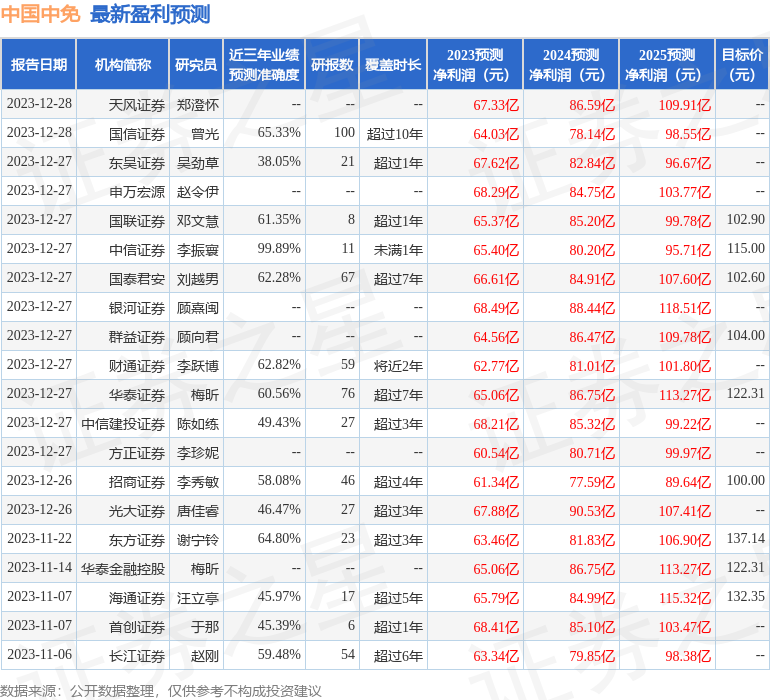Click the 2023-11-06 report date
770x700 pixels.
click(x=39, y=654)
